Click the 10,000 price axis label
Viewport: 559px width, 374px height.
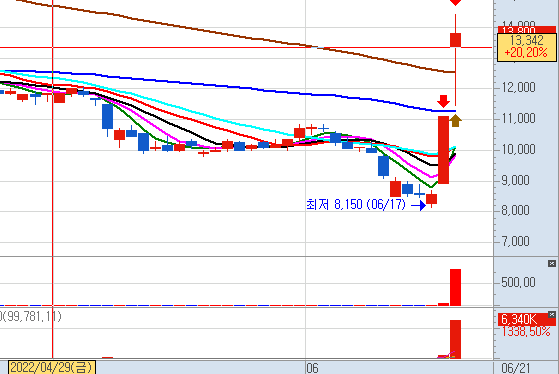click(519, 149)
